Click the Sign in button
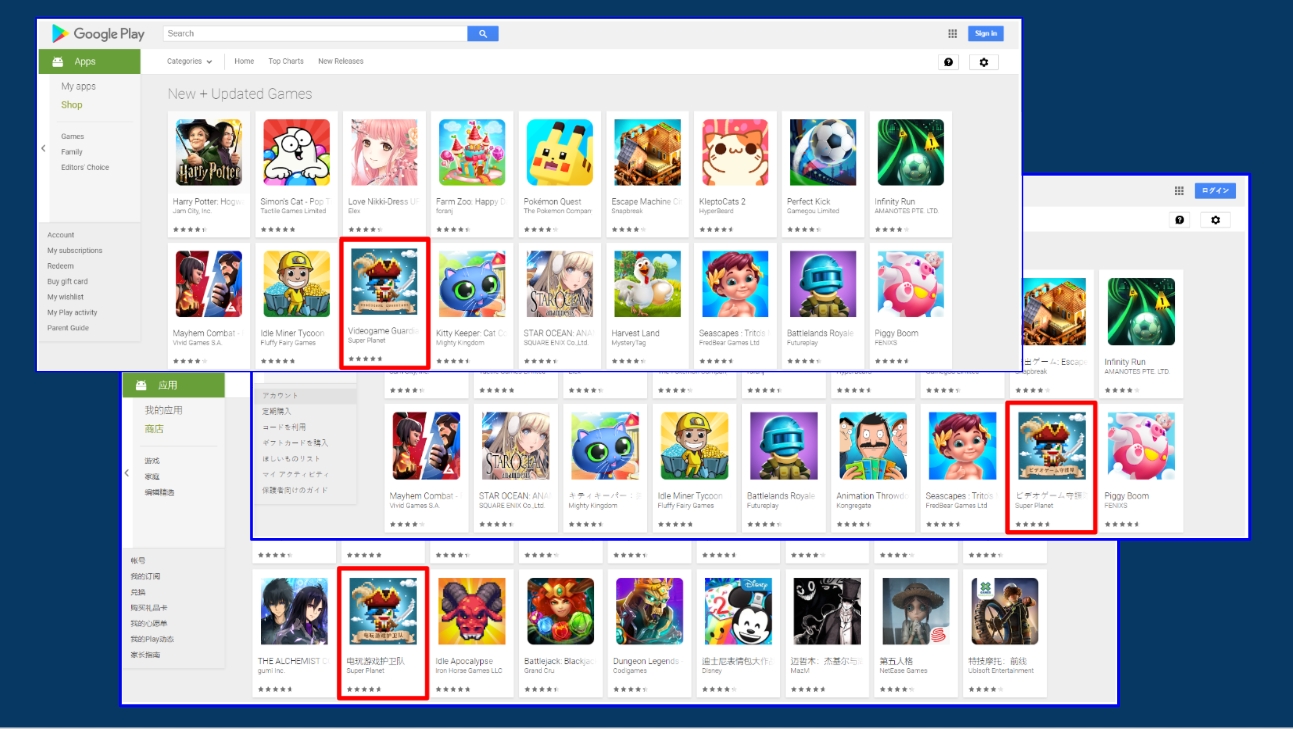This screenshot has width=1293, height=729. [x=986, y=34]
